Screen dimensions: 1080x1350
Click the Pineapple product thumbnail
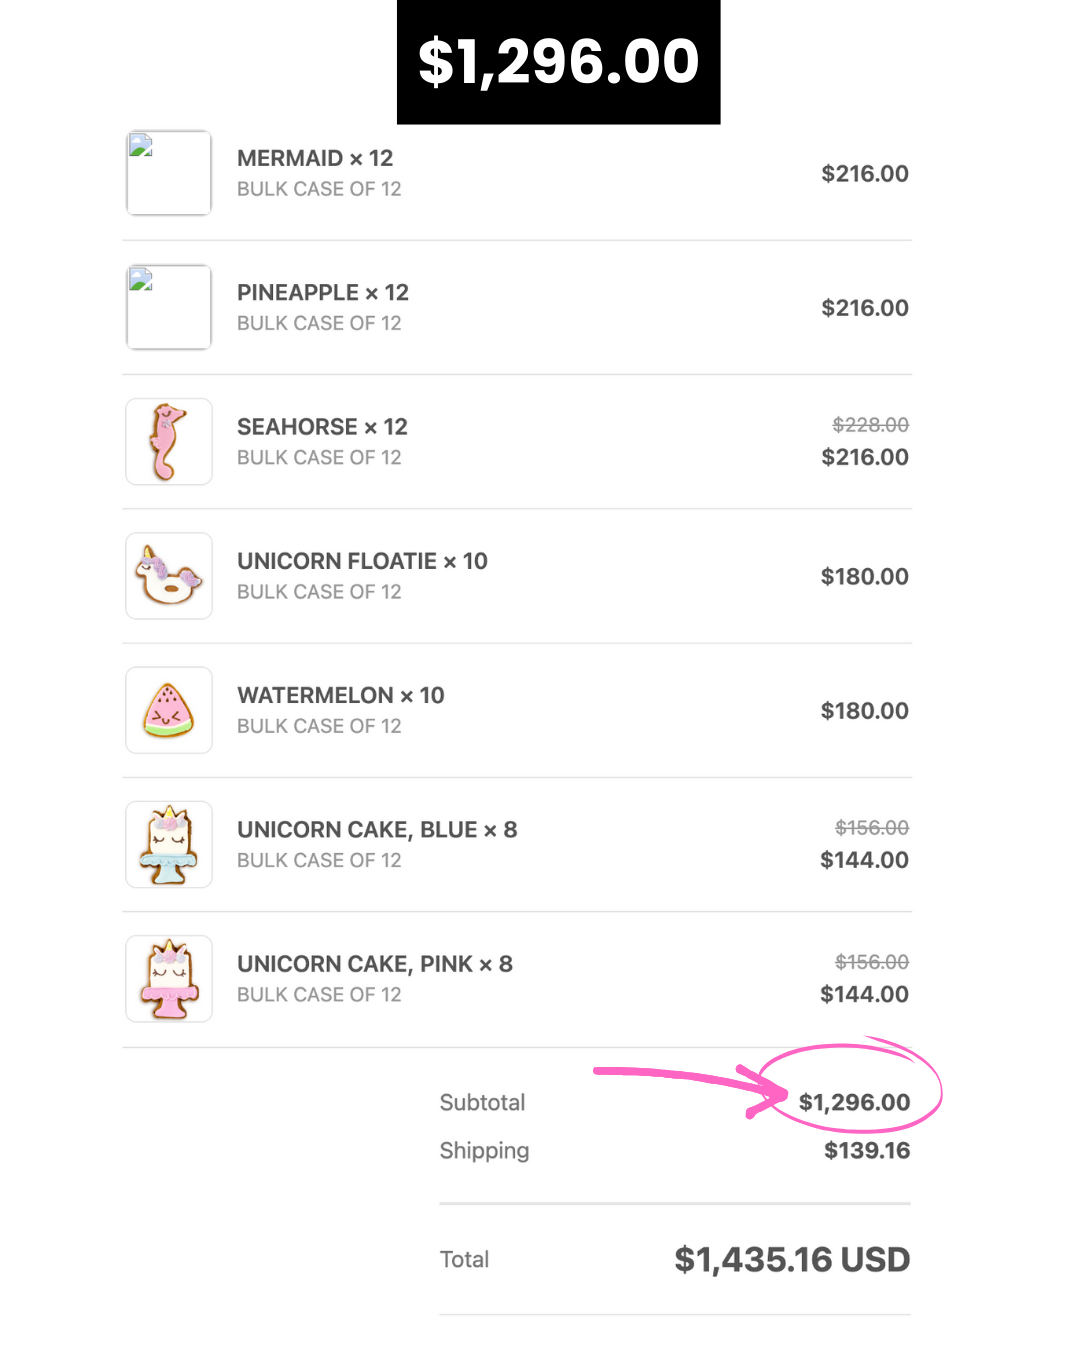(169, 307)
